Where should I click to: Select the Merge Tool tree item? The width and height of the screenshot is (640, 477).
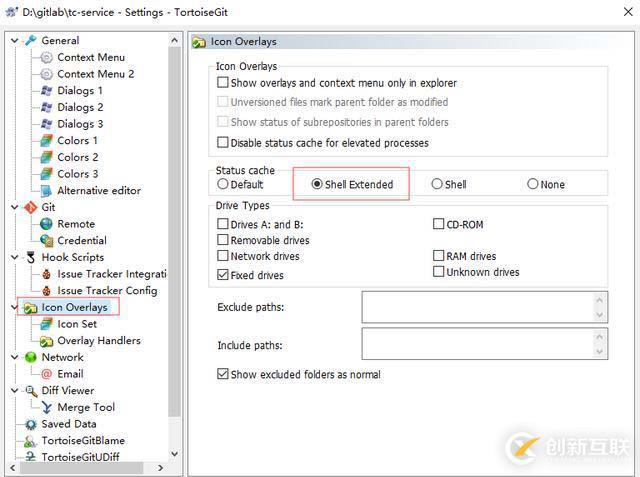(x=86, y=408)
